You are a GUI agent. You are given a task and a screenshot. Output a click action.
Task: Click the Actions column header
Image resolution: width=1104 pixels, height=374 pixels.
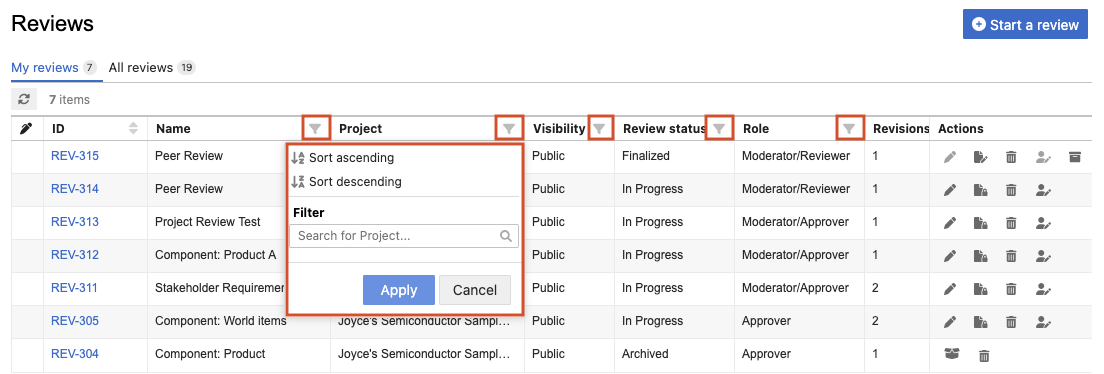click(x=960, y=129)
